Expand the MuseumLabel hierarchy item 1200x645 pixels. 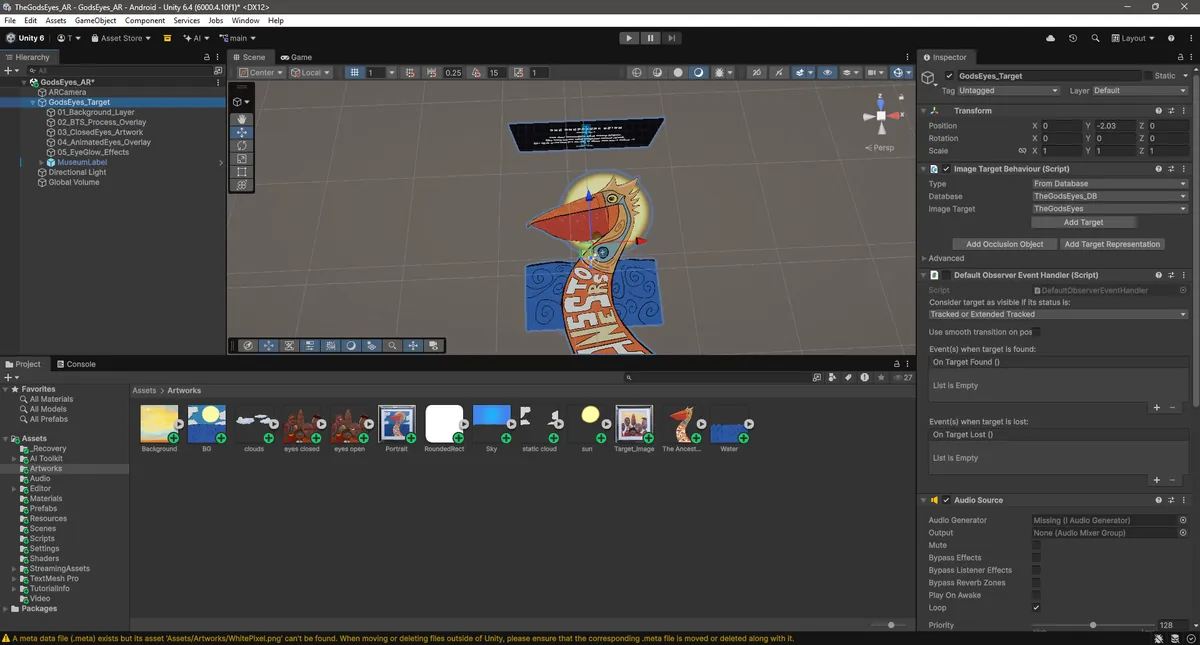pyautogui.click(x=42, y=162)
